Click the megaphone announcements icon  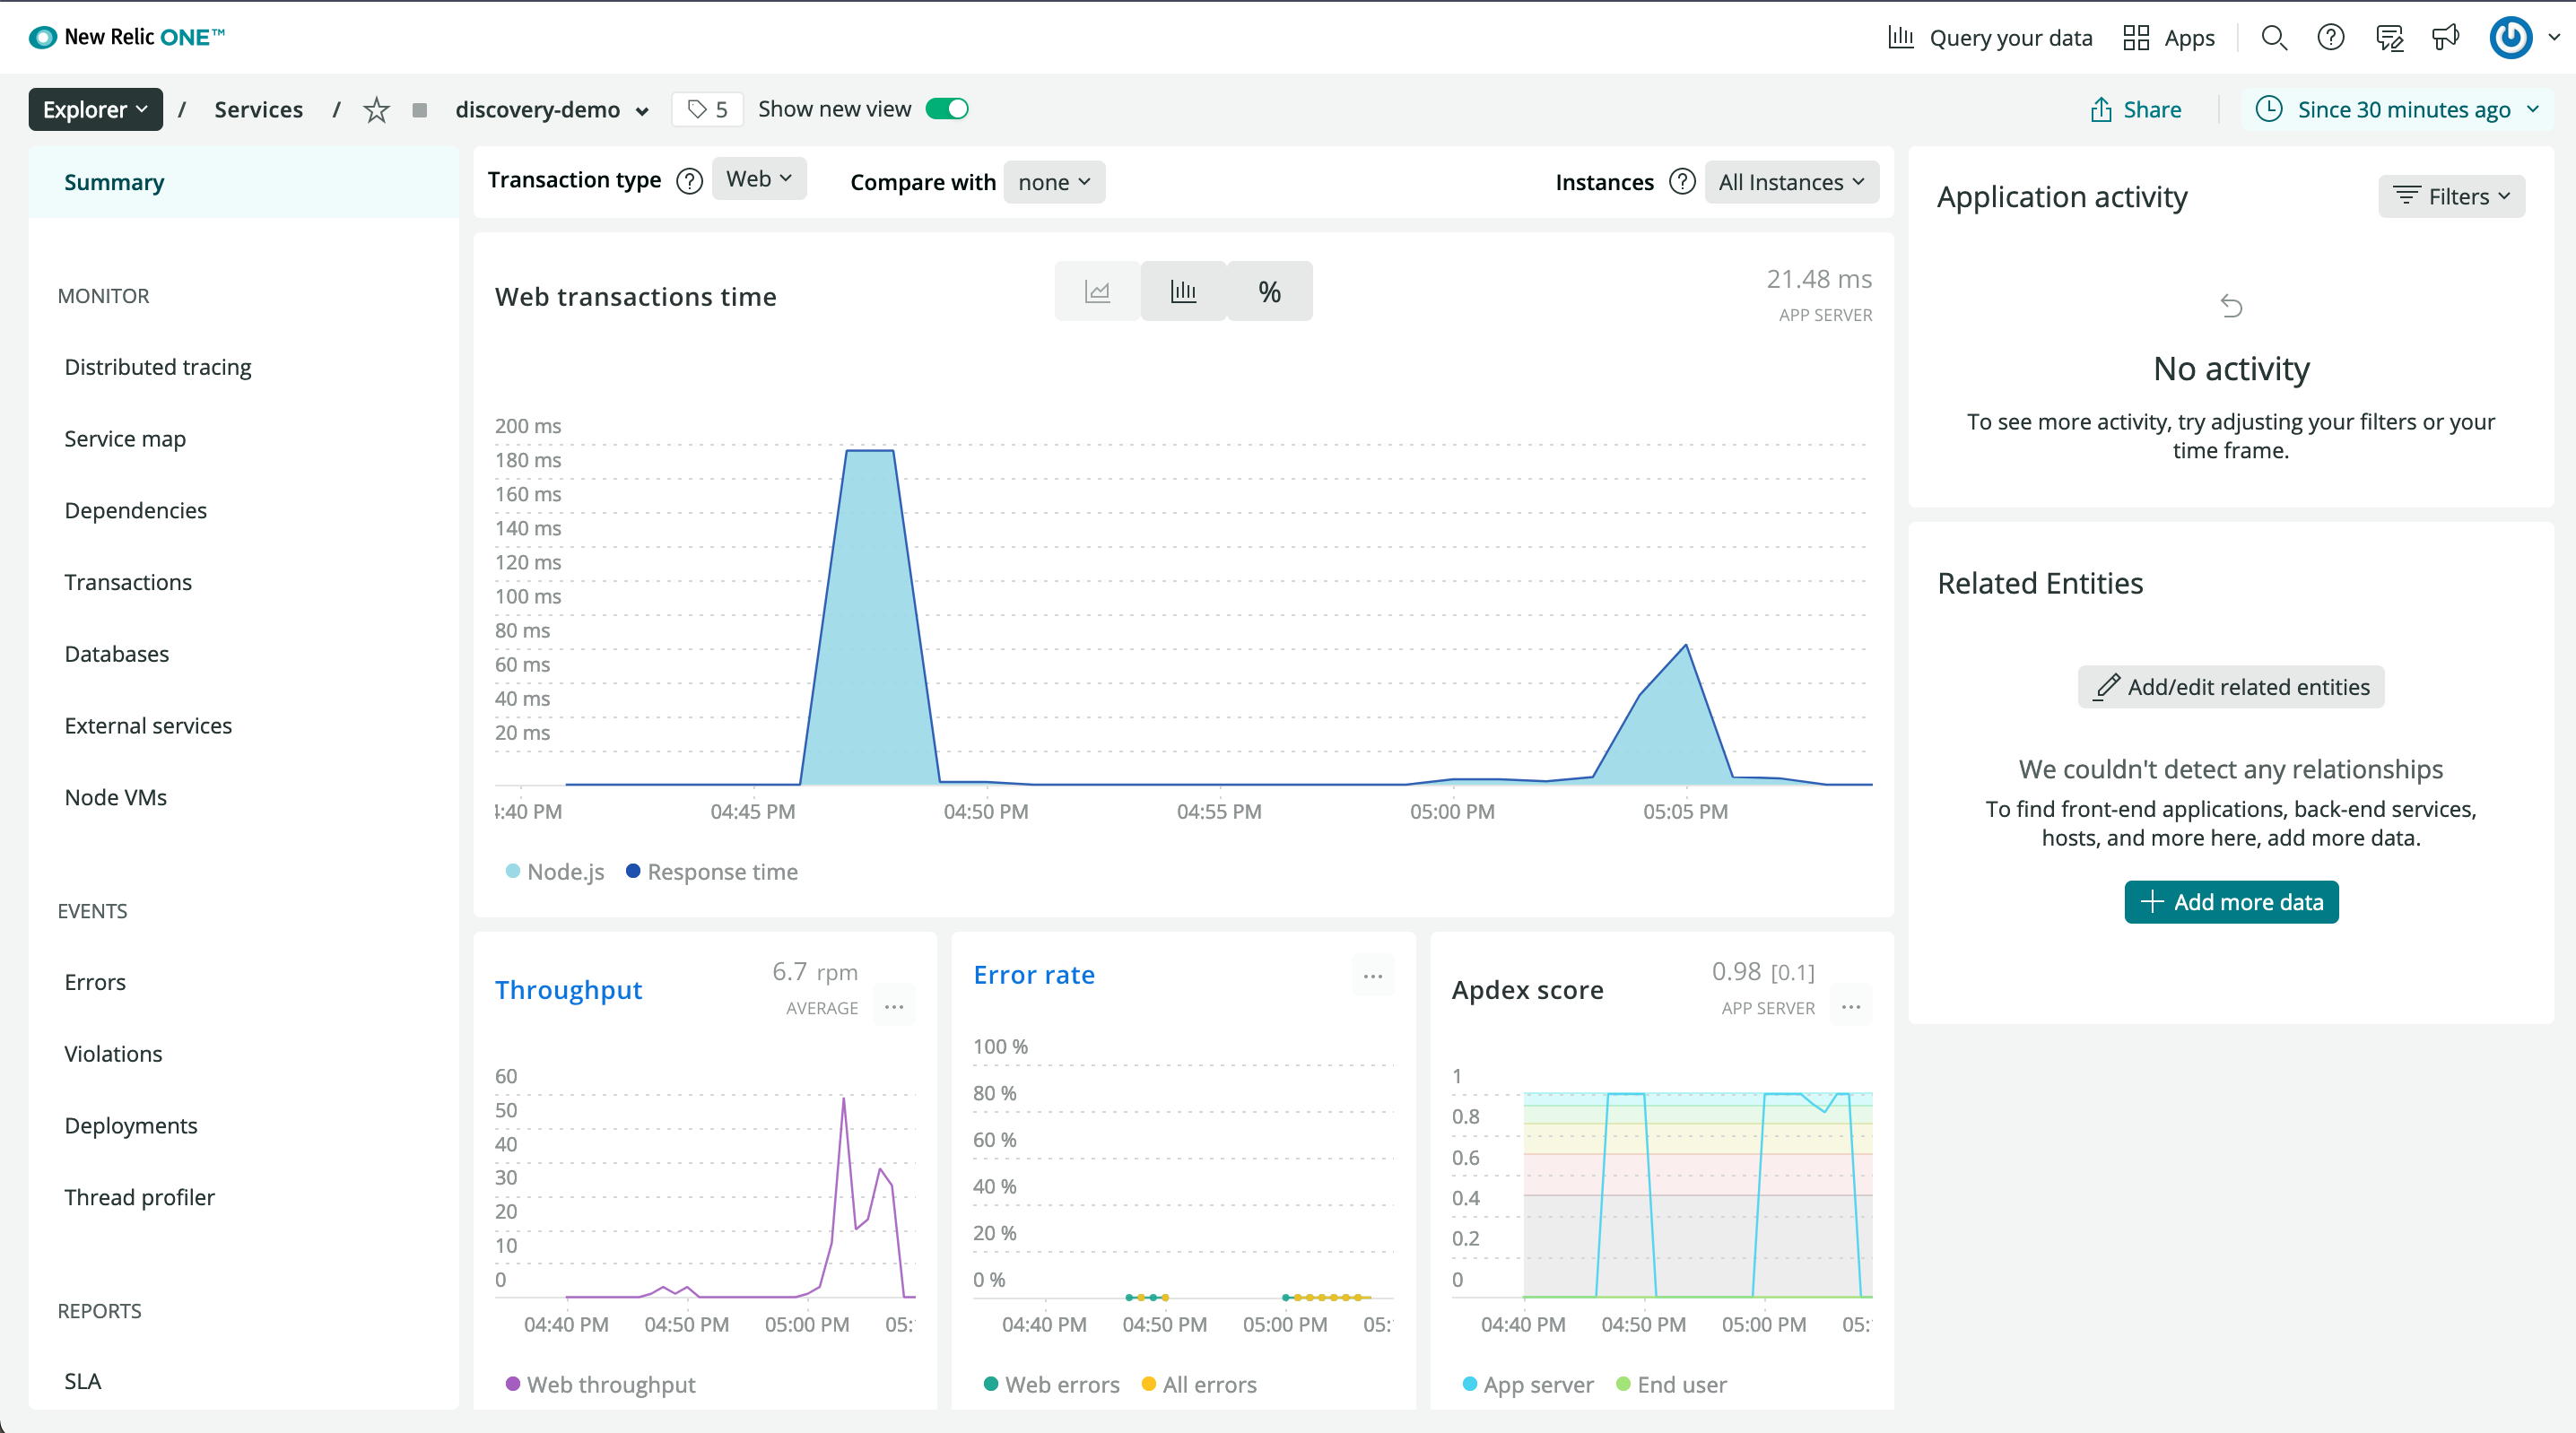(x=2446, y=38)
